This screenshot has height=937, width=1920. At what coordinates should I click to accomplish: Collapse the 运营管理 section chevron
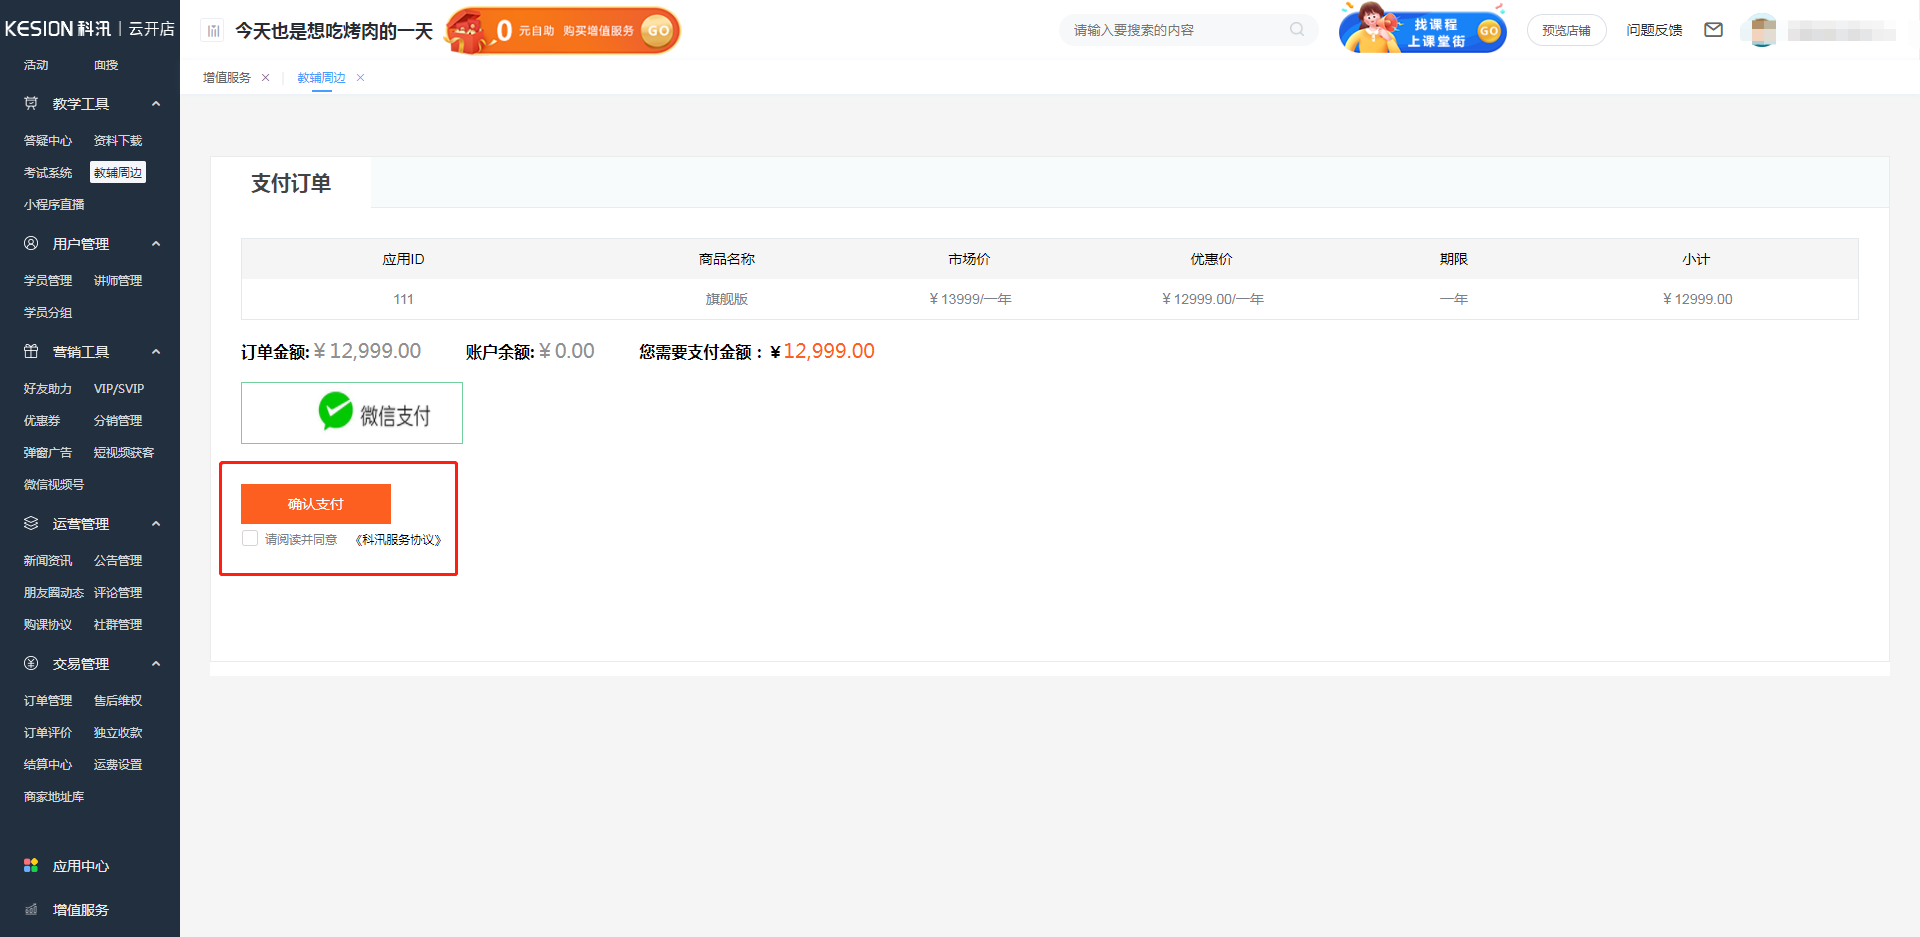(x=156, y=524)
